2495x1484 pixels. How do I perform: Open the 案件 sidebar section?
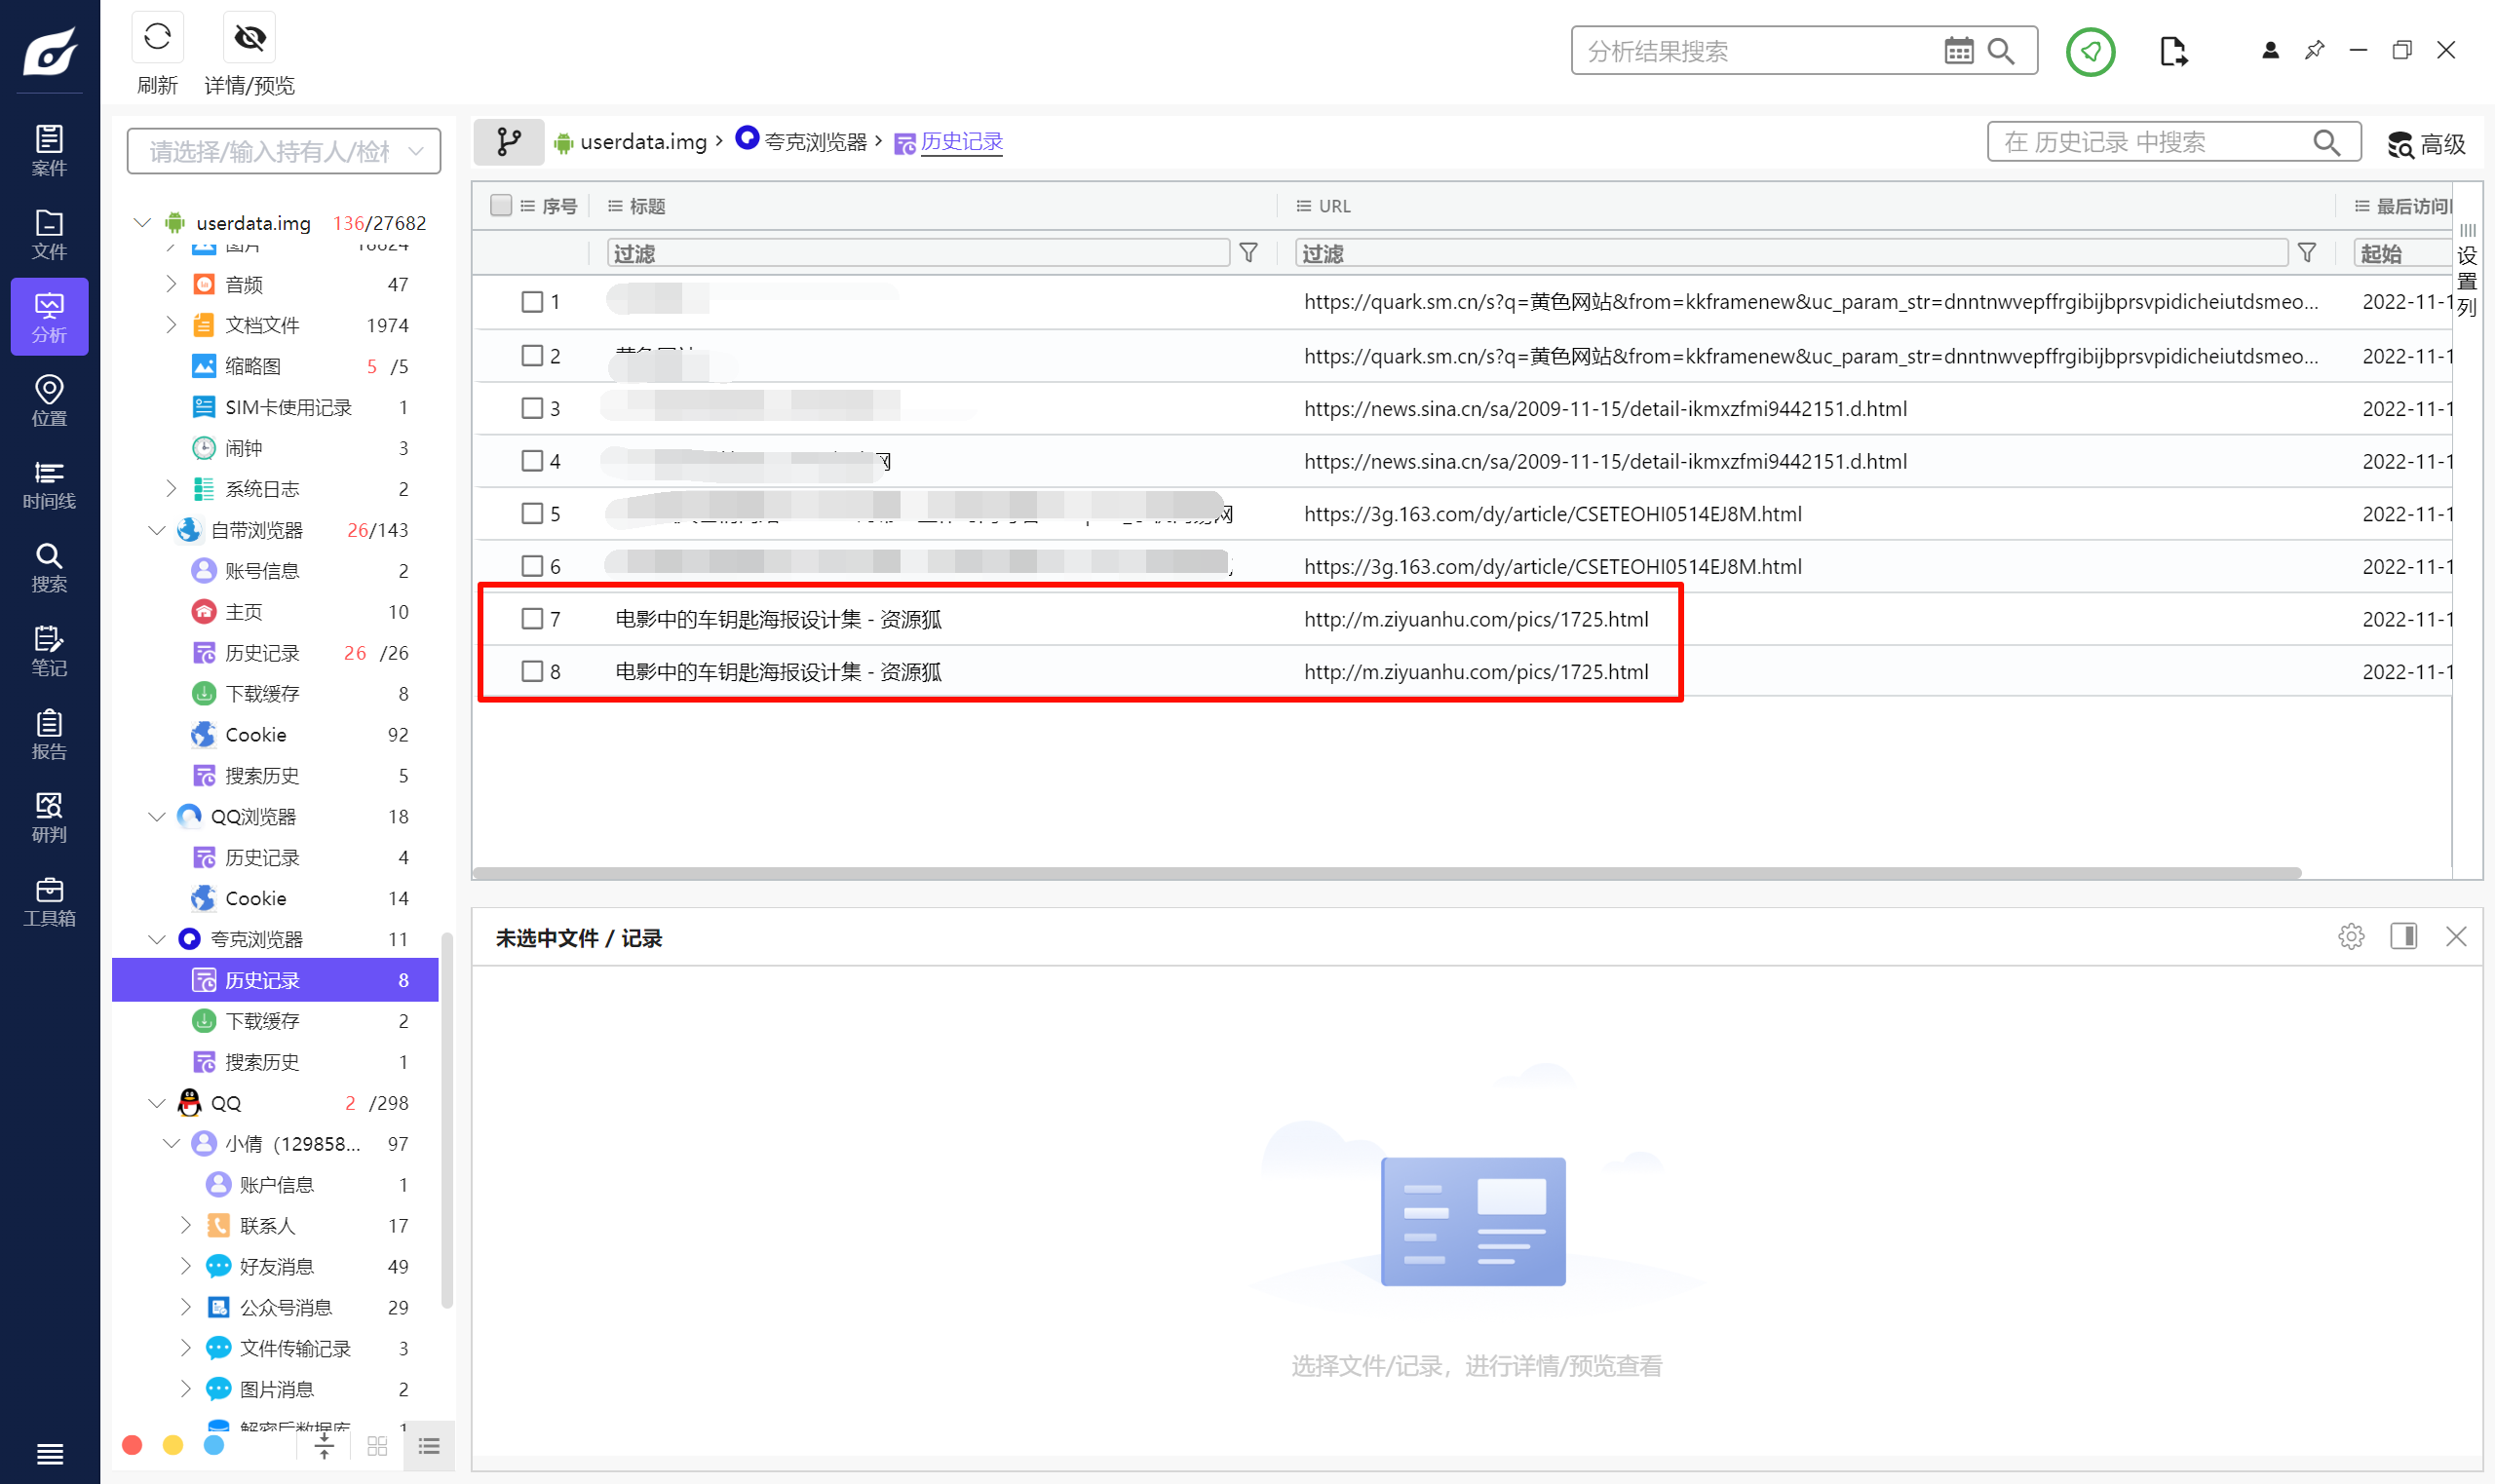[49, 150]
